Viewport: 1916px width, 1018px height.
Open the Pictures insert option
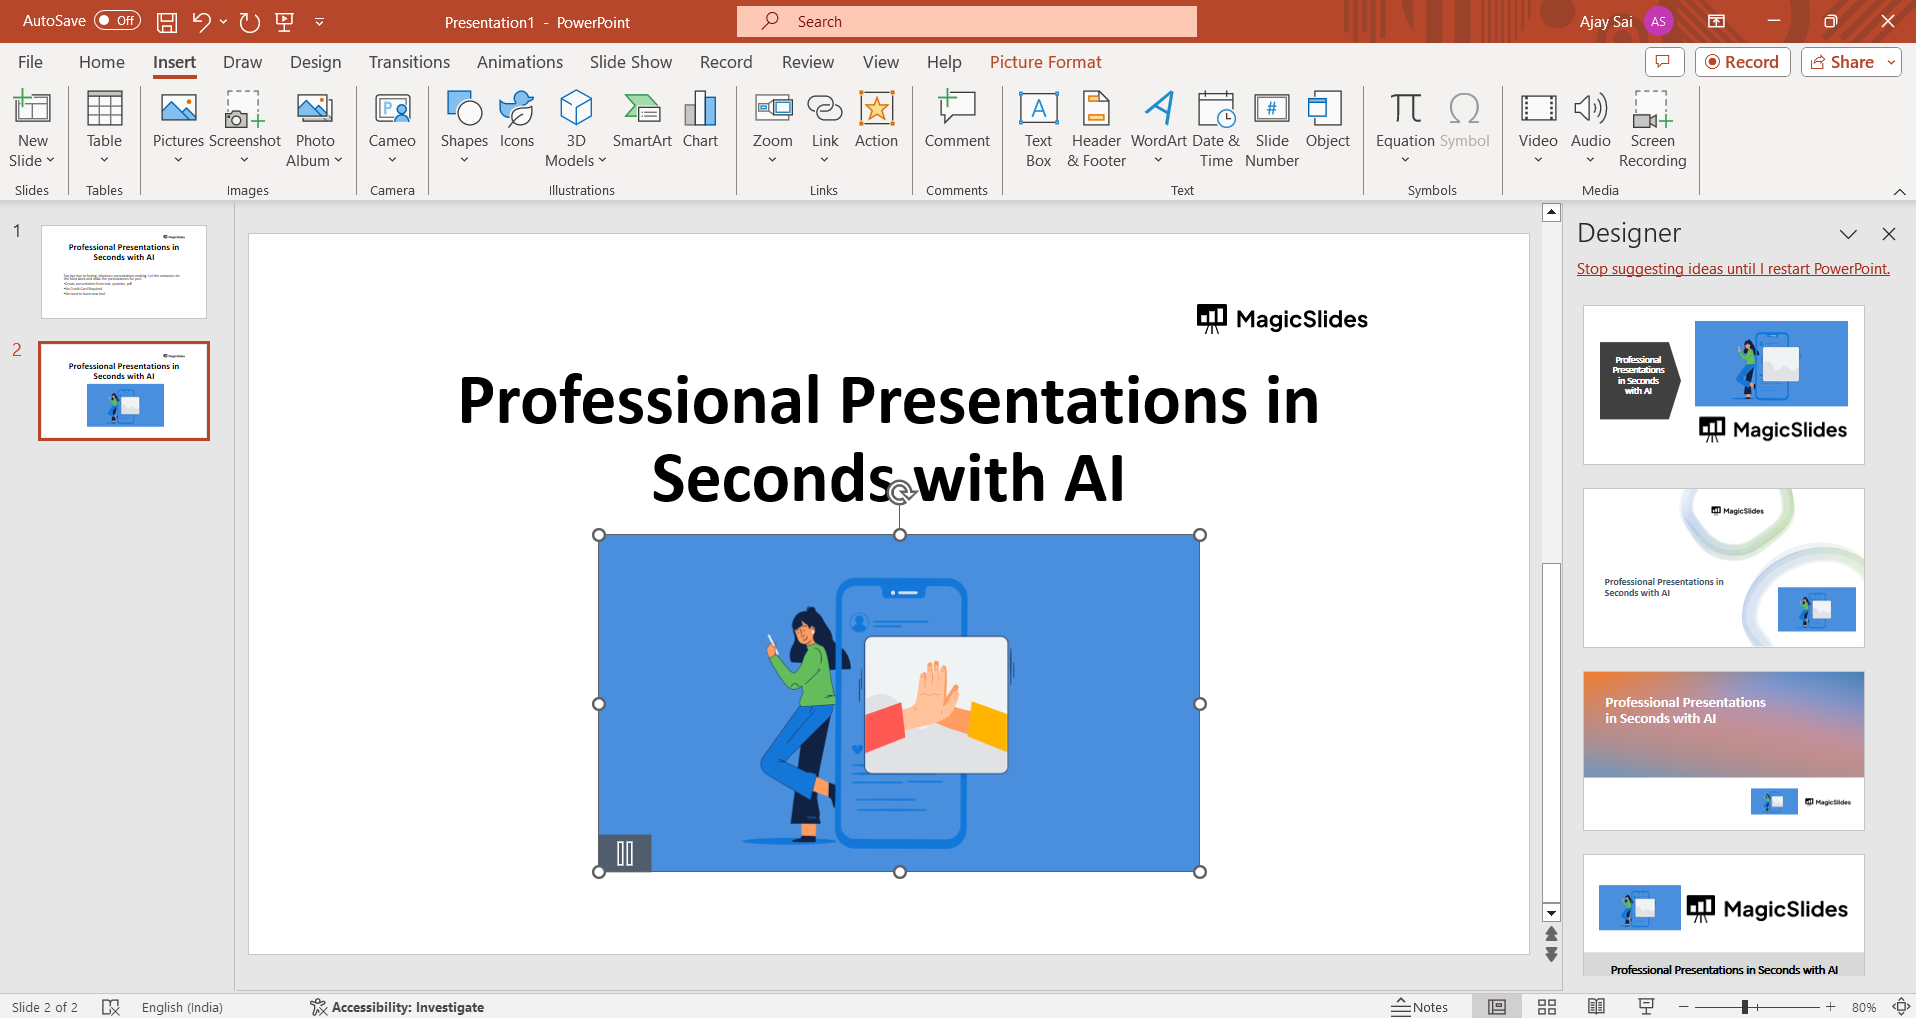[x=178, y=128]
